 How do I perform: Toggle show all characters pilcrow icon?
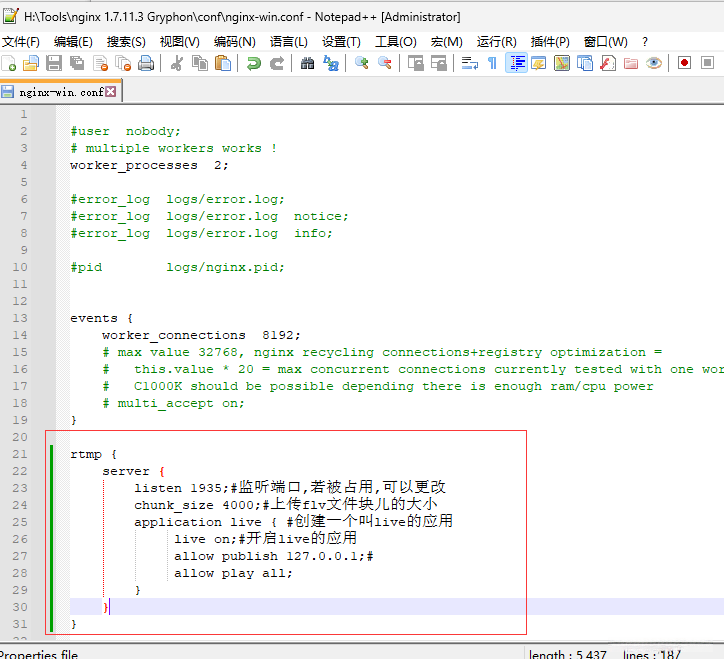click(492, 63)
